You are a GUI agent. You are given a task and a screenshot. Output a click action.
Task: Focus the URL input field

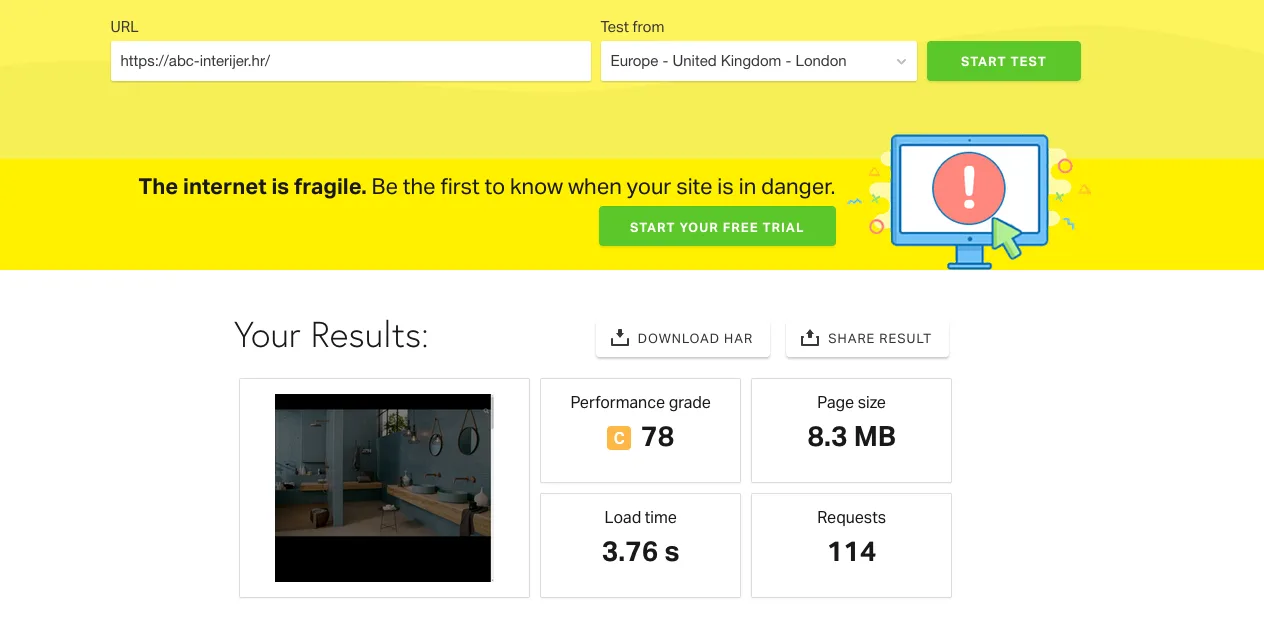pos(350,61)
